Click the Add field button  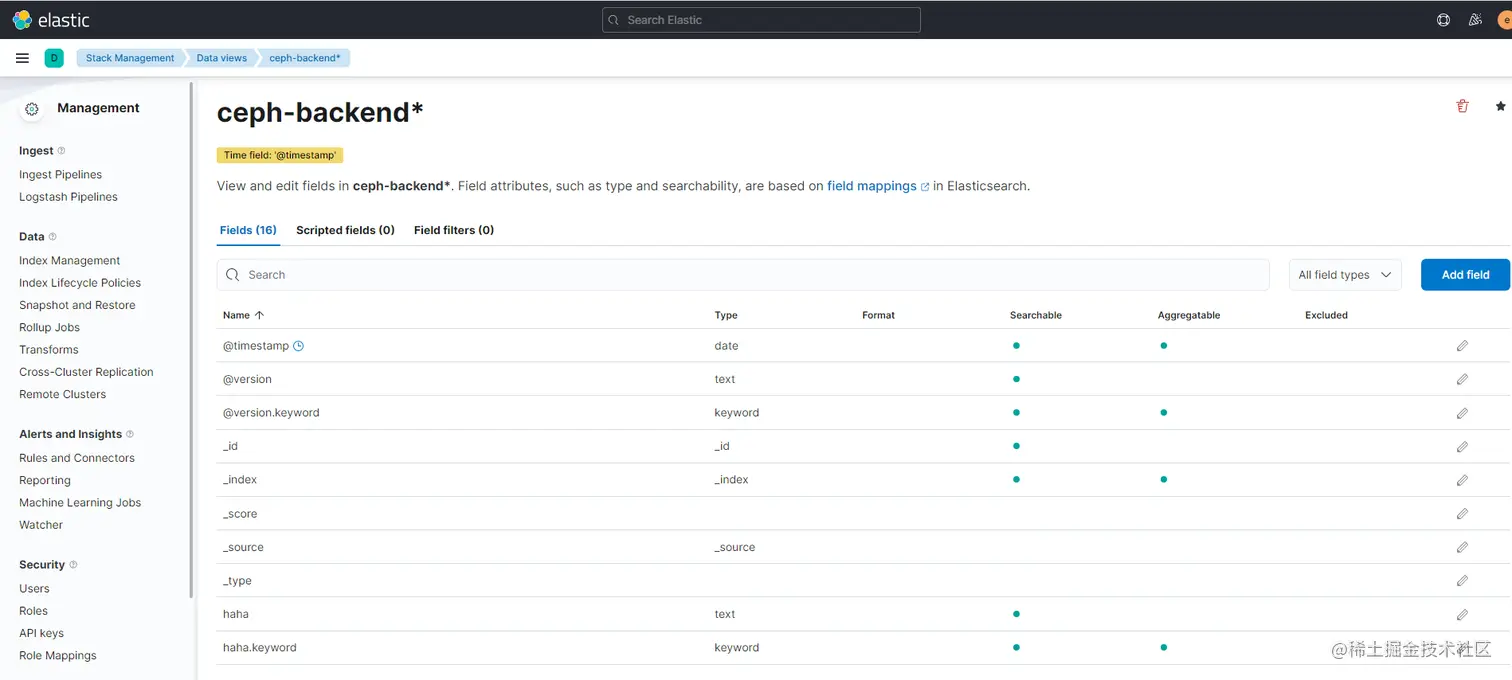(x=1465, y=275)
